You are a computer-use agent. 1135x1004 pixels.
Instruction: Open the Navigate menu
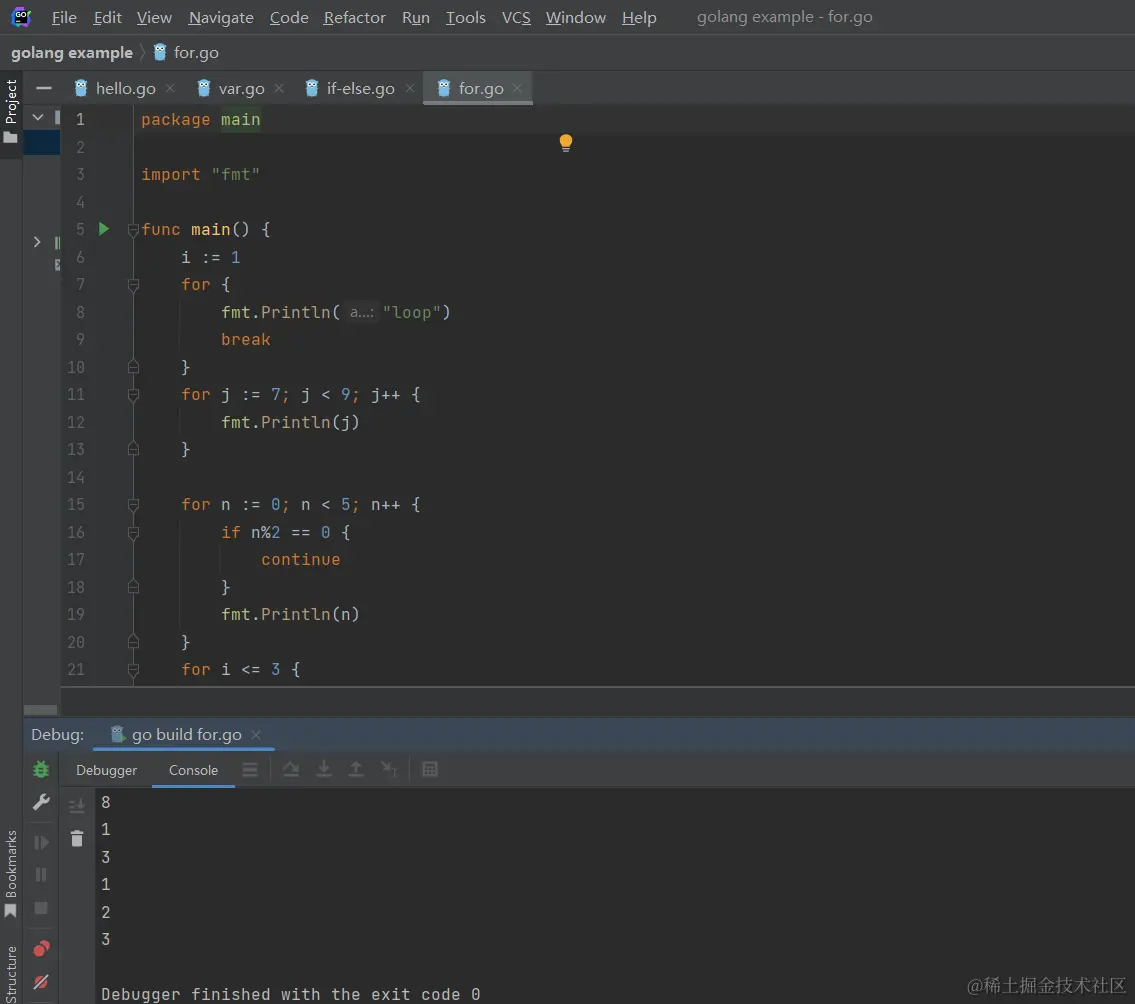pos(221,17)
